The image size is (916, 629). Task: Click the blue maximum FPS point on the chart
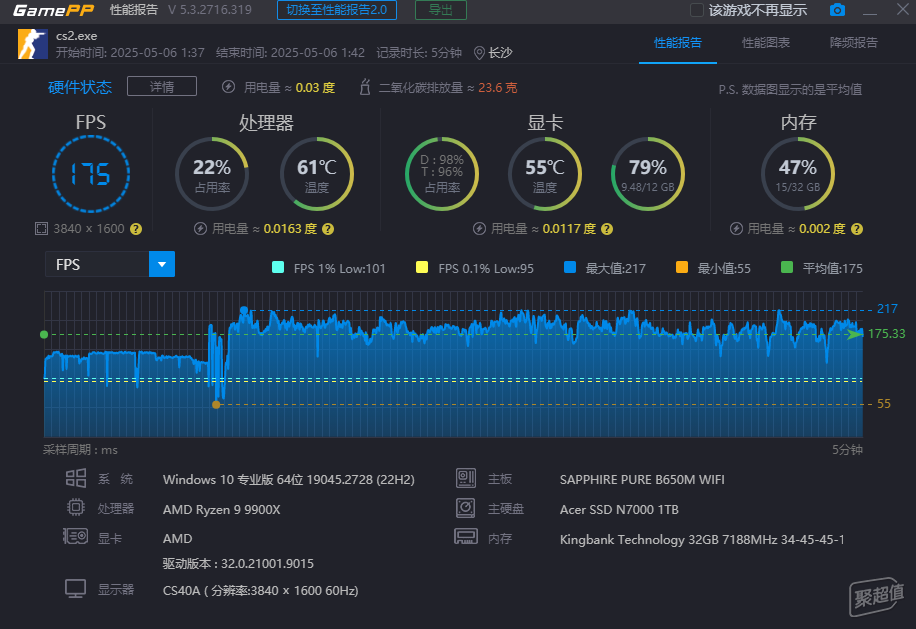point(244,310)
